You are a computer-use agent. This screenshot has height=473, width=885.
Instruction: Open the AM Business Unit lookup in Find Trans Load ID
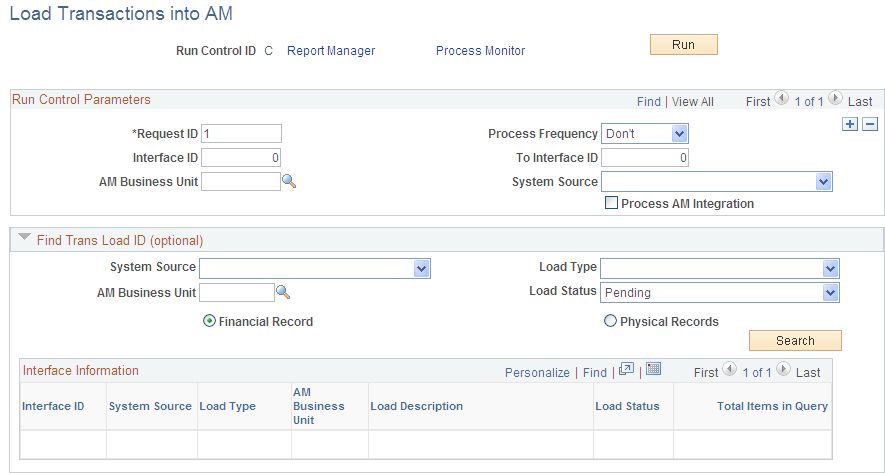pos(283,292)
